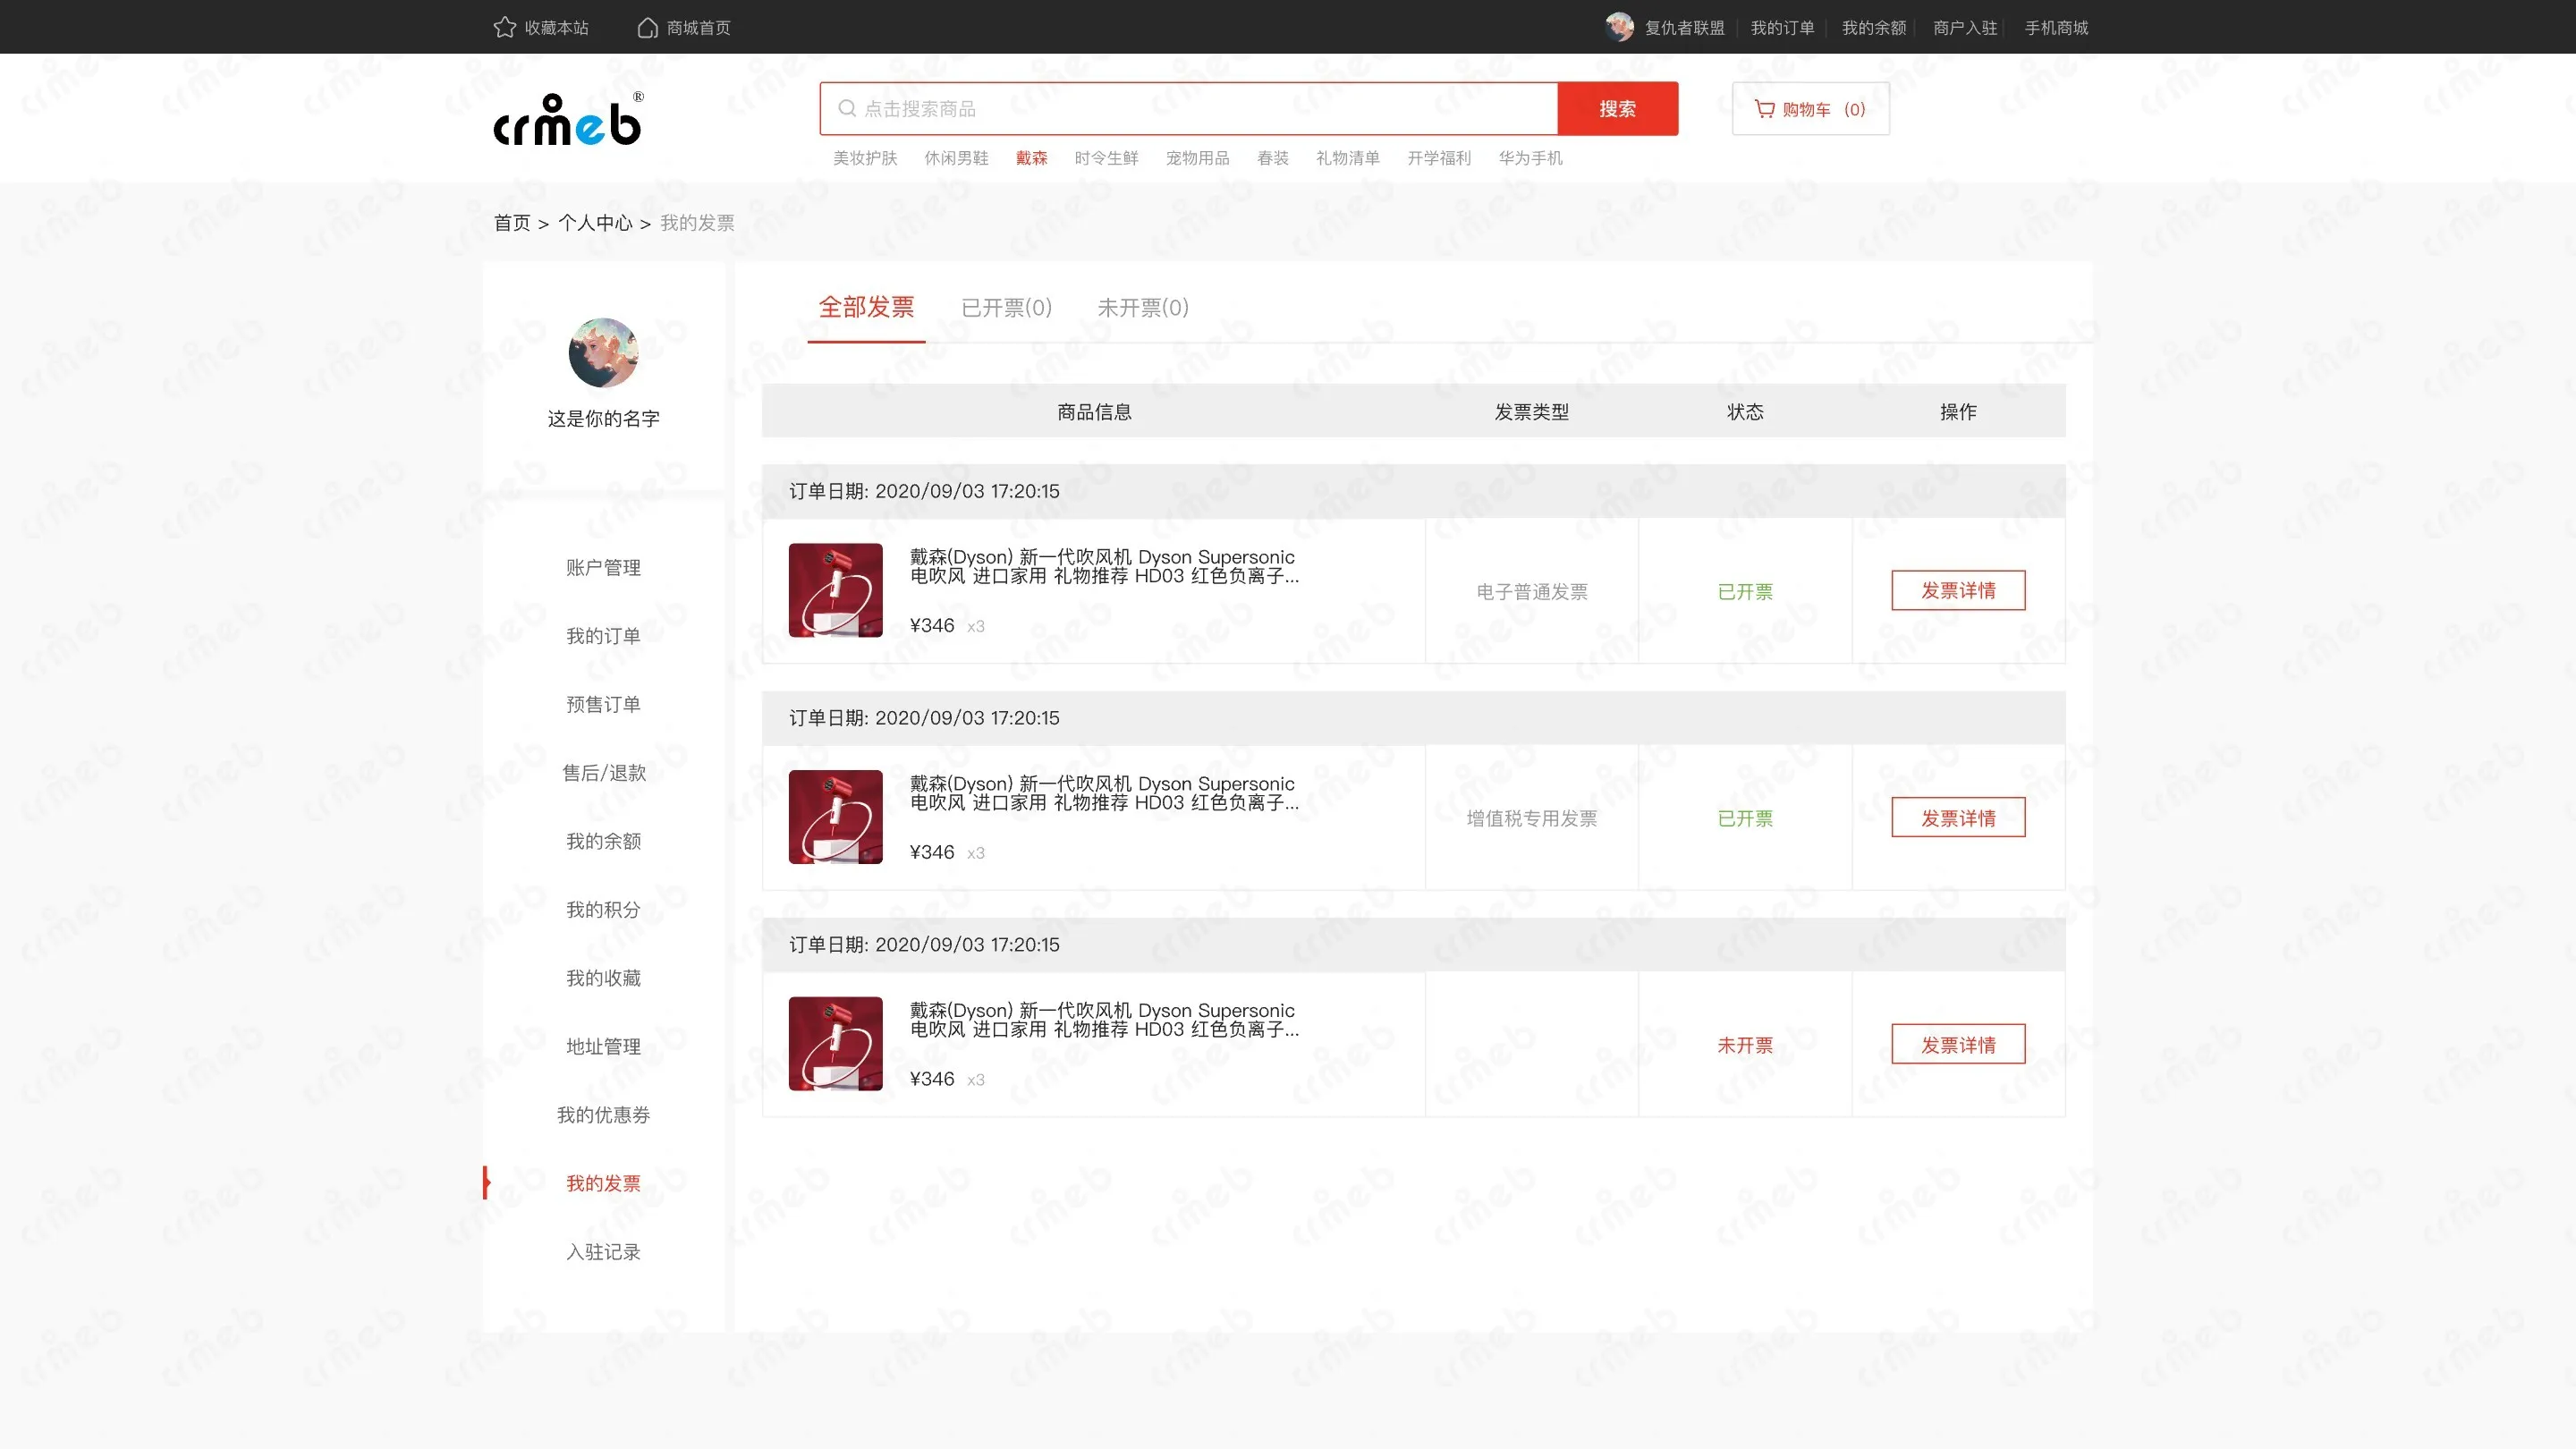The width and height of the screenshot is (2576, 1449).
Task: Click the 宠物用品 hot keyword
Action: pyautogui.click(x=1198, y=158)
